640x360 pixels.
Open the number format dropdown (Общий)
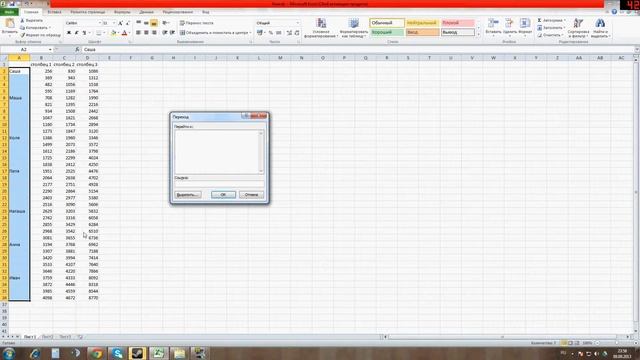[x=298, y=23]
